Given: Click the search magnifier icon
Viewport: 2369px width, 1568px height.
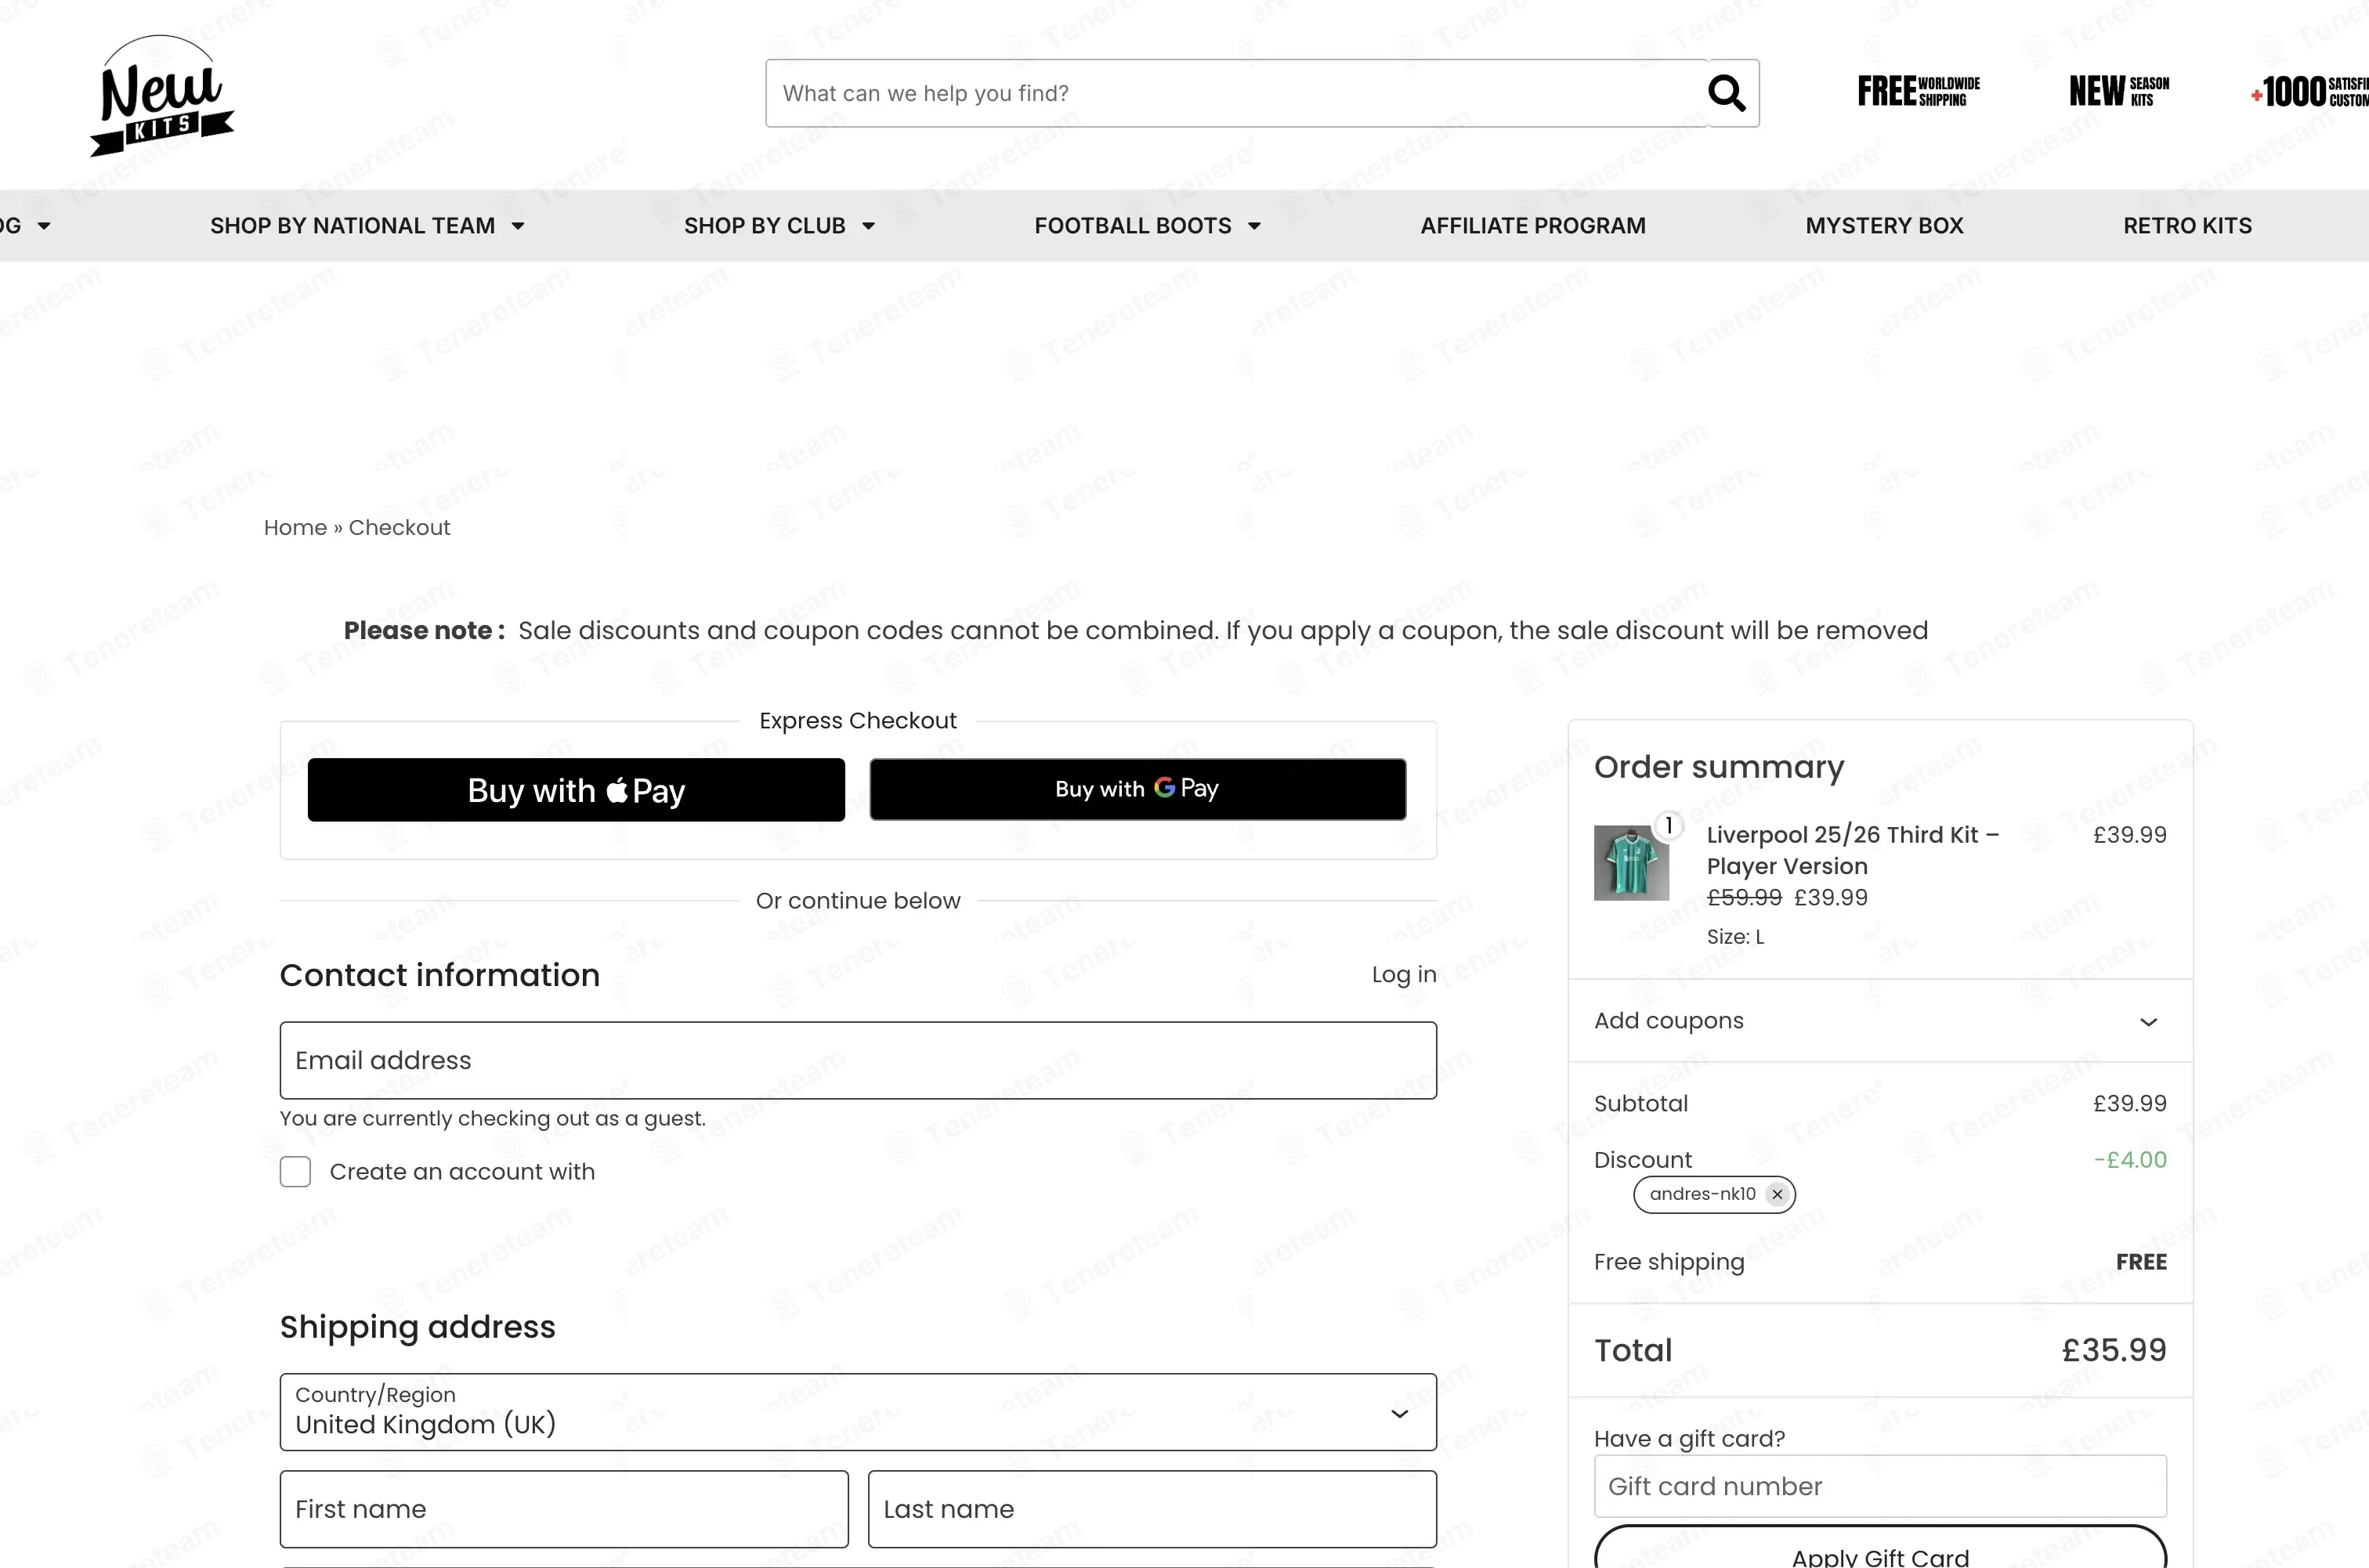Looking at the screenshot, I should (x=1726, y=93).
